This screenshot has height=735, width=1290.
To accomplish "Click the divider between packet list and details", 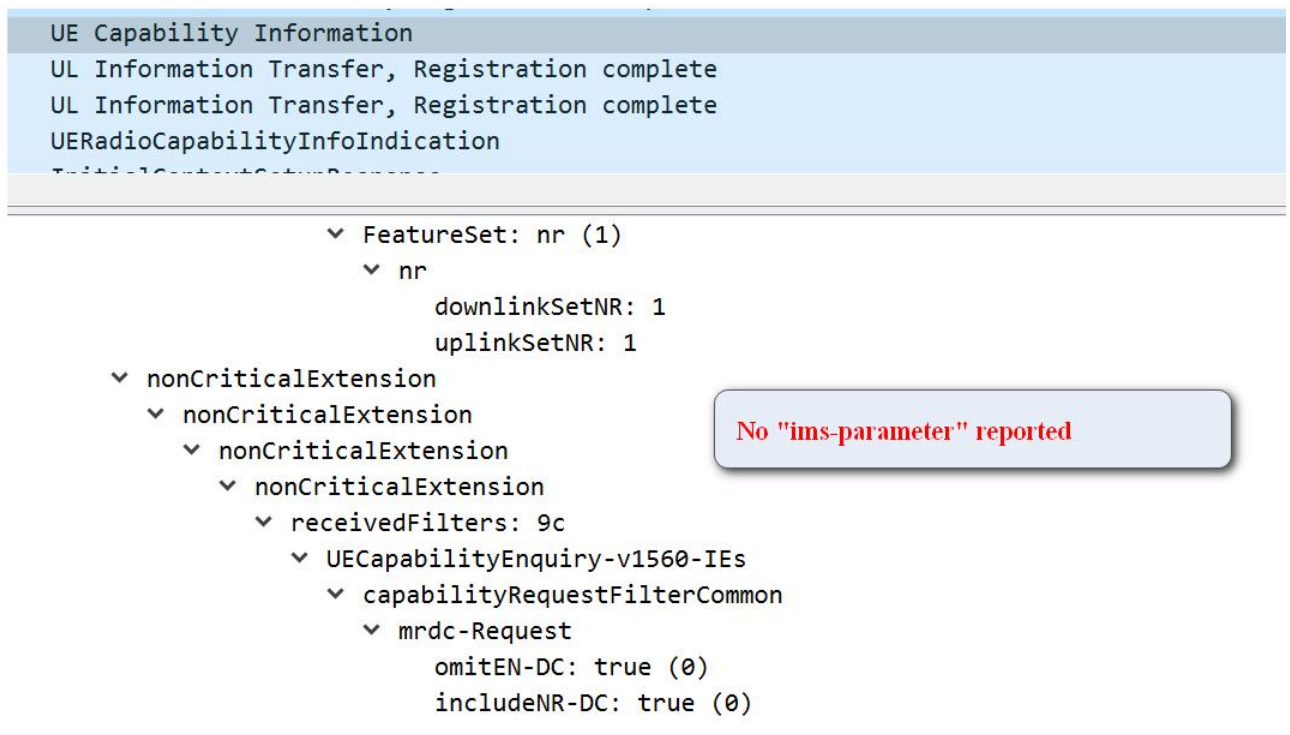I will coord(645,210).
